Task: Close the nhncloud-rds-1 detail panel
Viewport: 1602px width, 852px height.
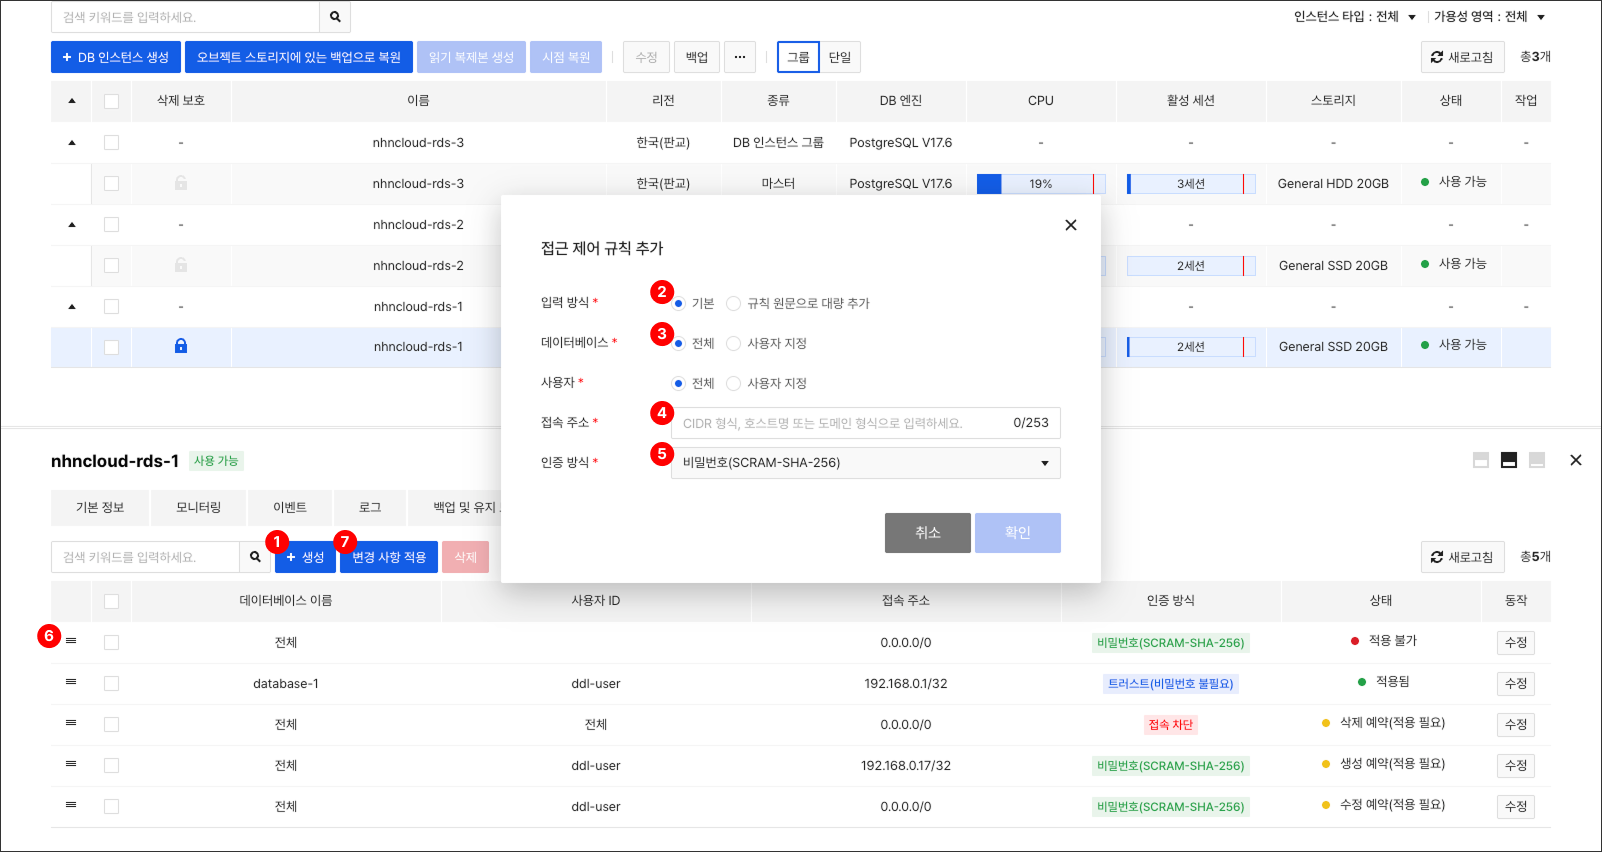Action: pos(1576,460)
